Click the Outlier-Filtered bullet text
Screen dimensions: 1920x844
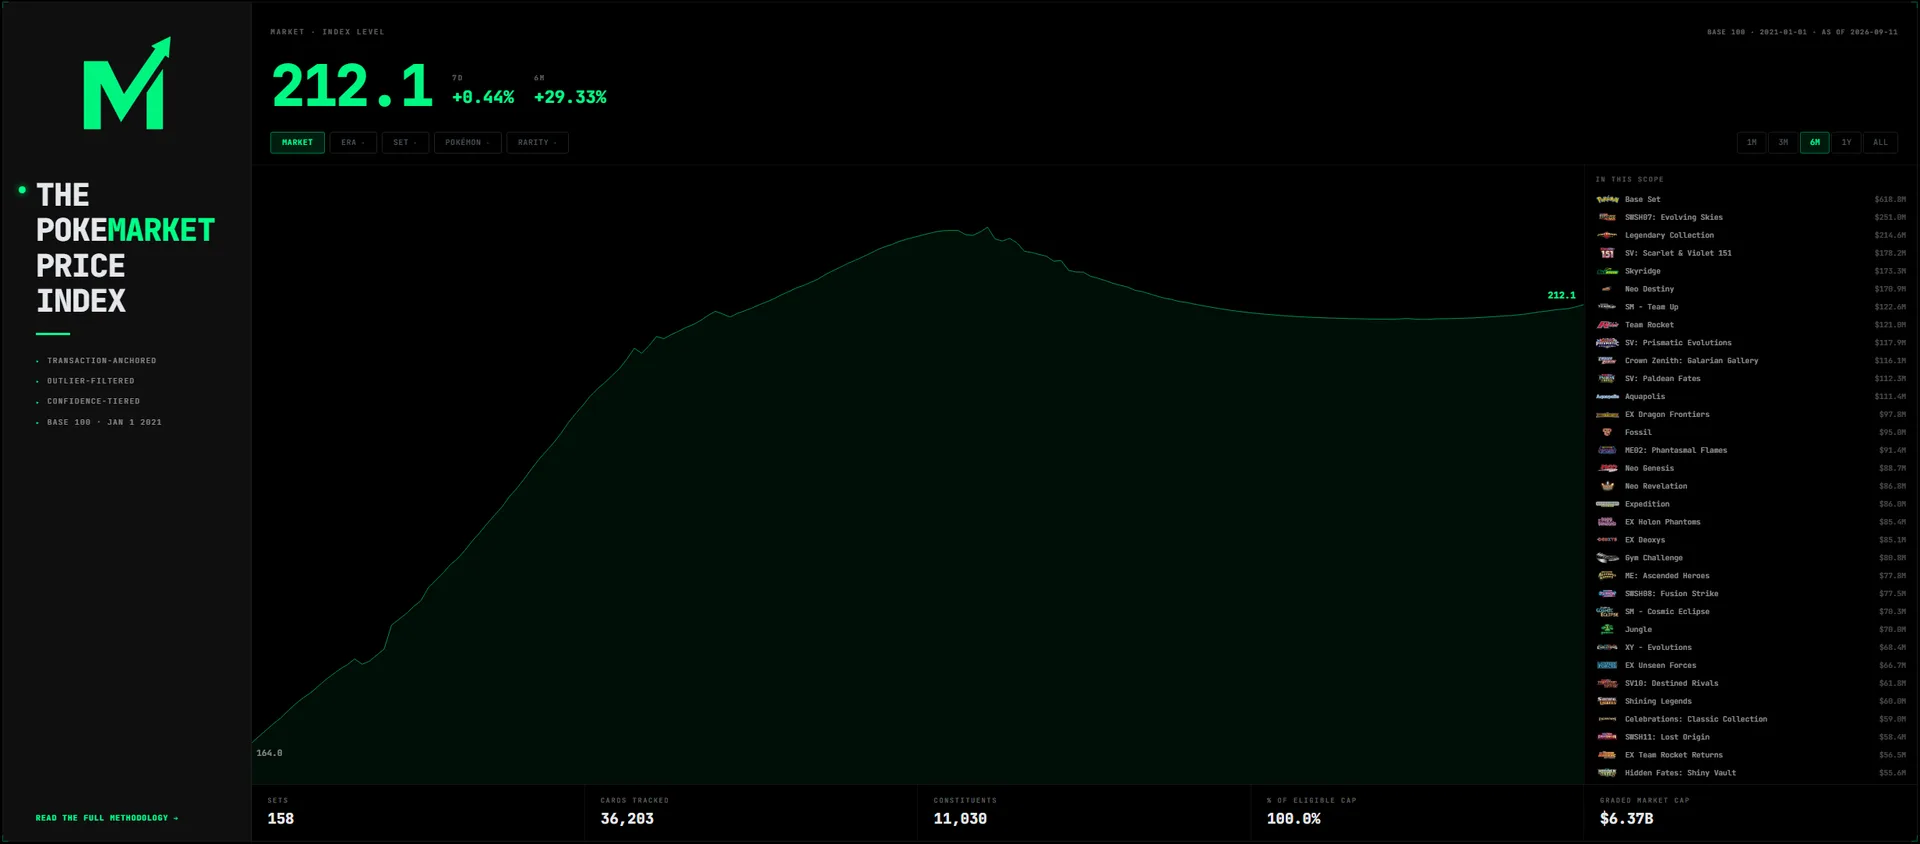tap(91, 381)
